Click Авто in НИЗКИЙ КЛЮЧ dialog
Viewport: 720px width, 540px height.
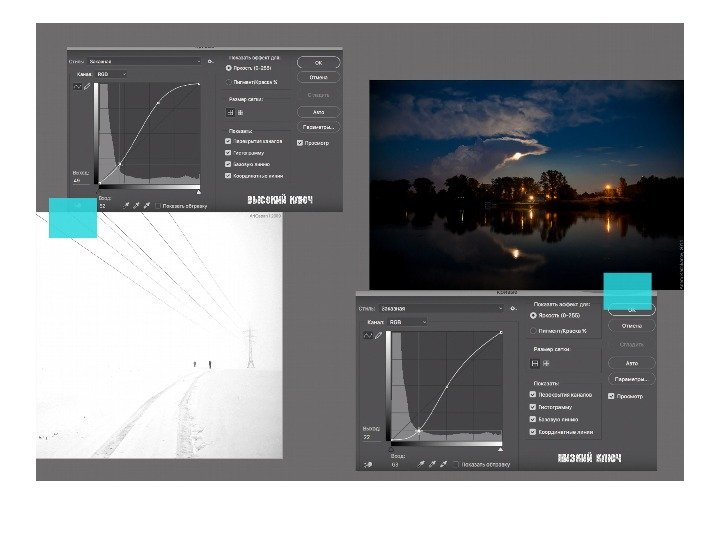pos(632,363)
